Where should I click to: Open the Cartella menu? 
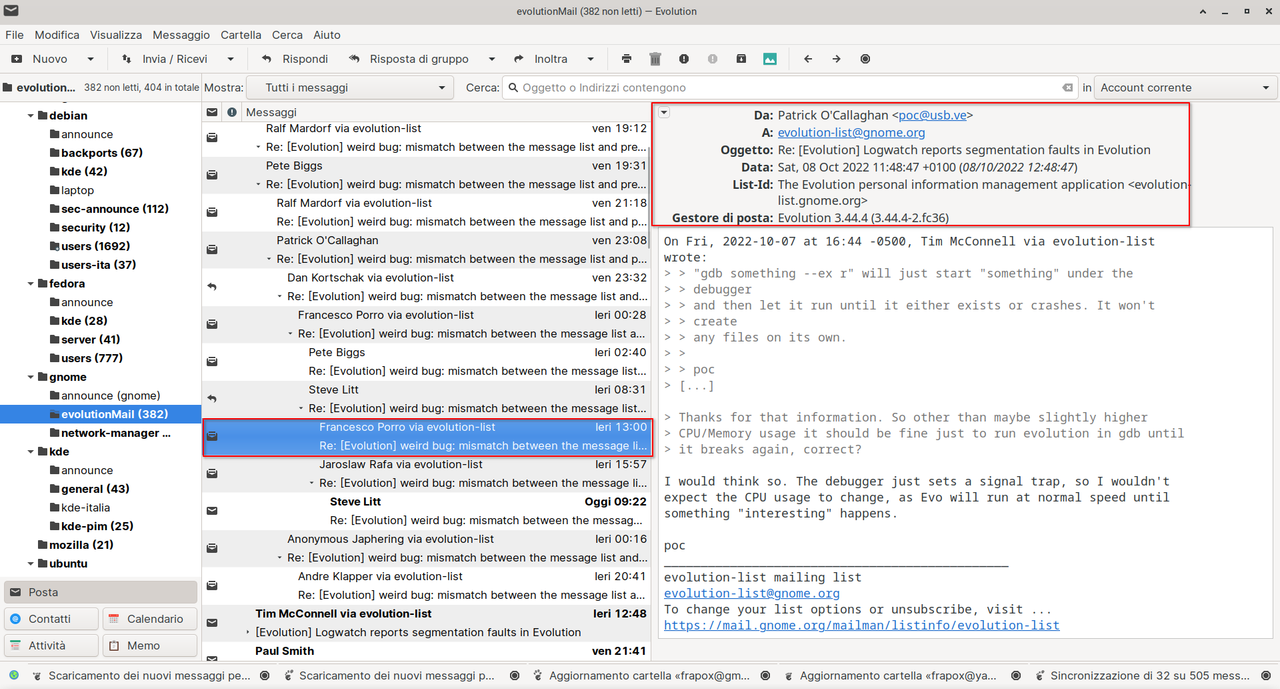[x=241, y=35]
